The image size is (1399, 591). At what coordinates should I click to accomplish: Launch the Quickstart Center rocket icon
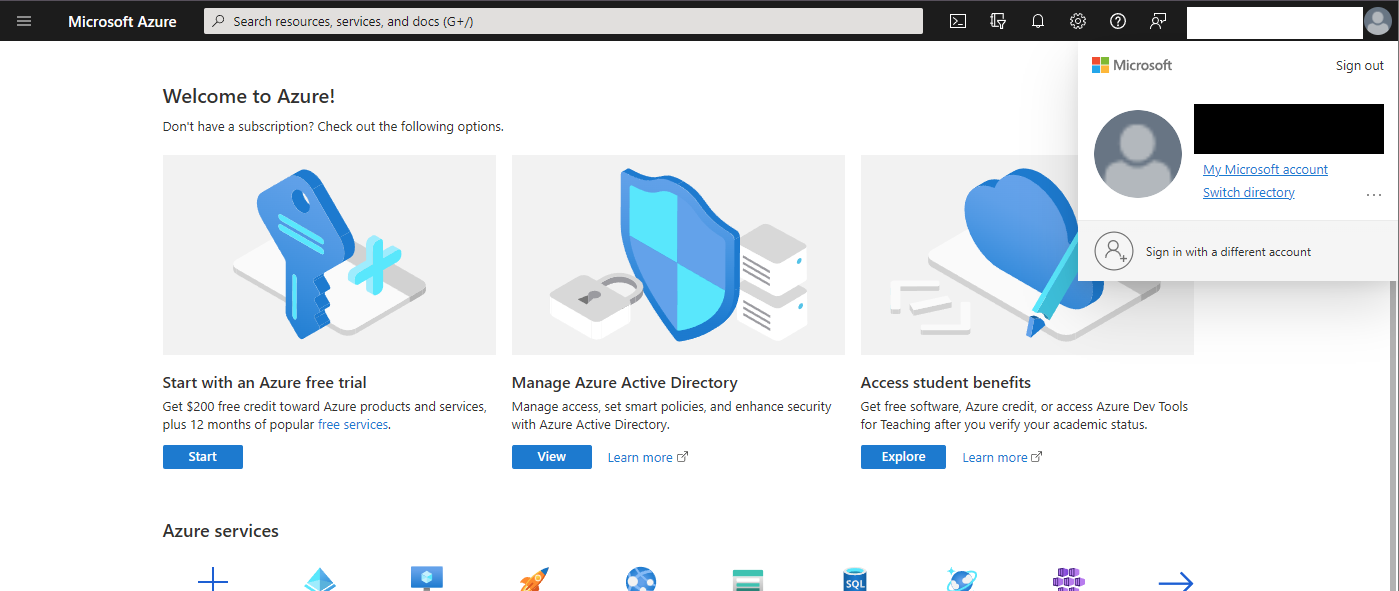point(533,578)
